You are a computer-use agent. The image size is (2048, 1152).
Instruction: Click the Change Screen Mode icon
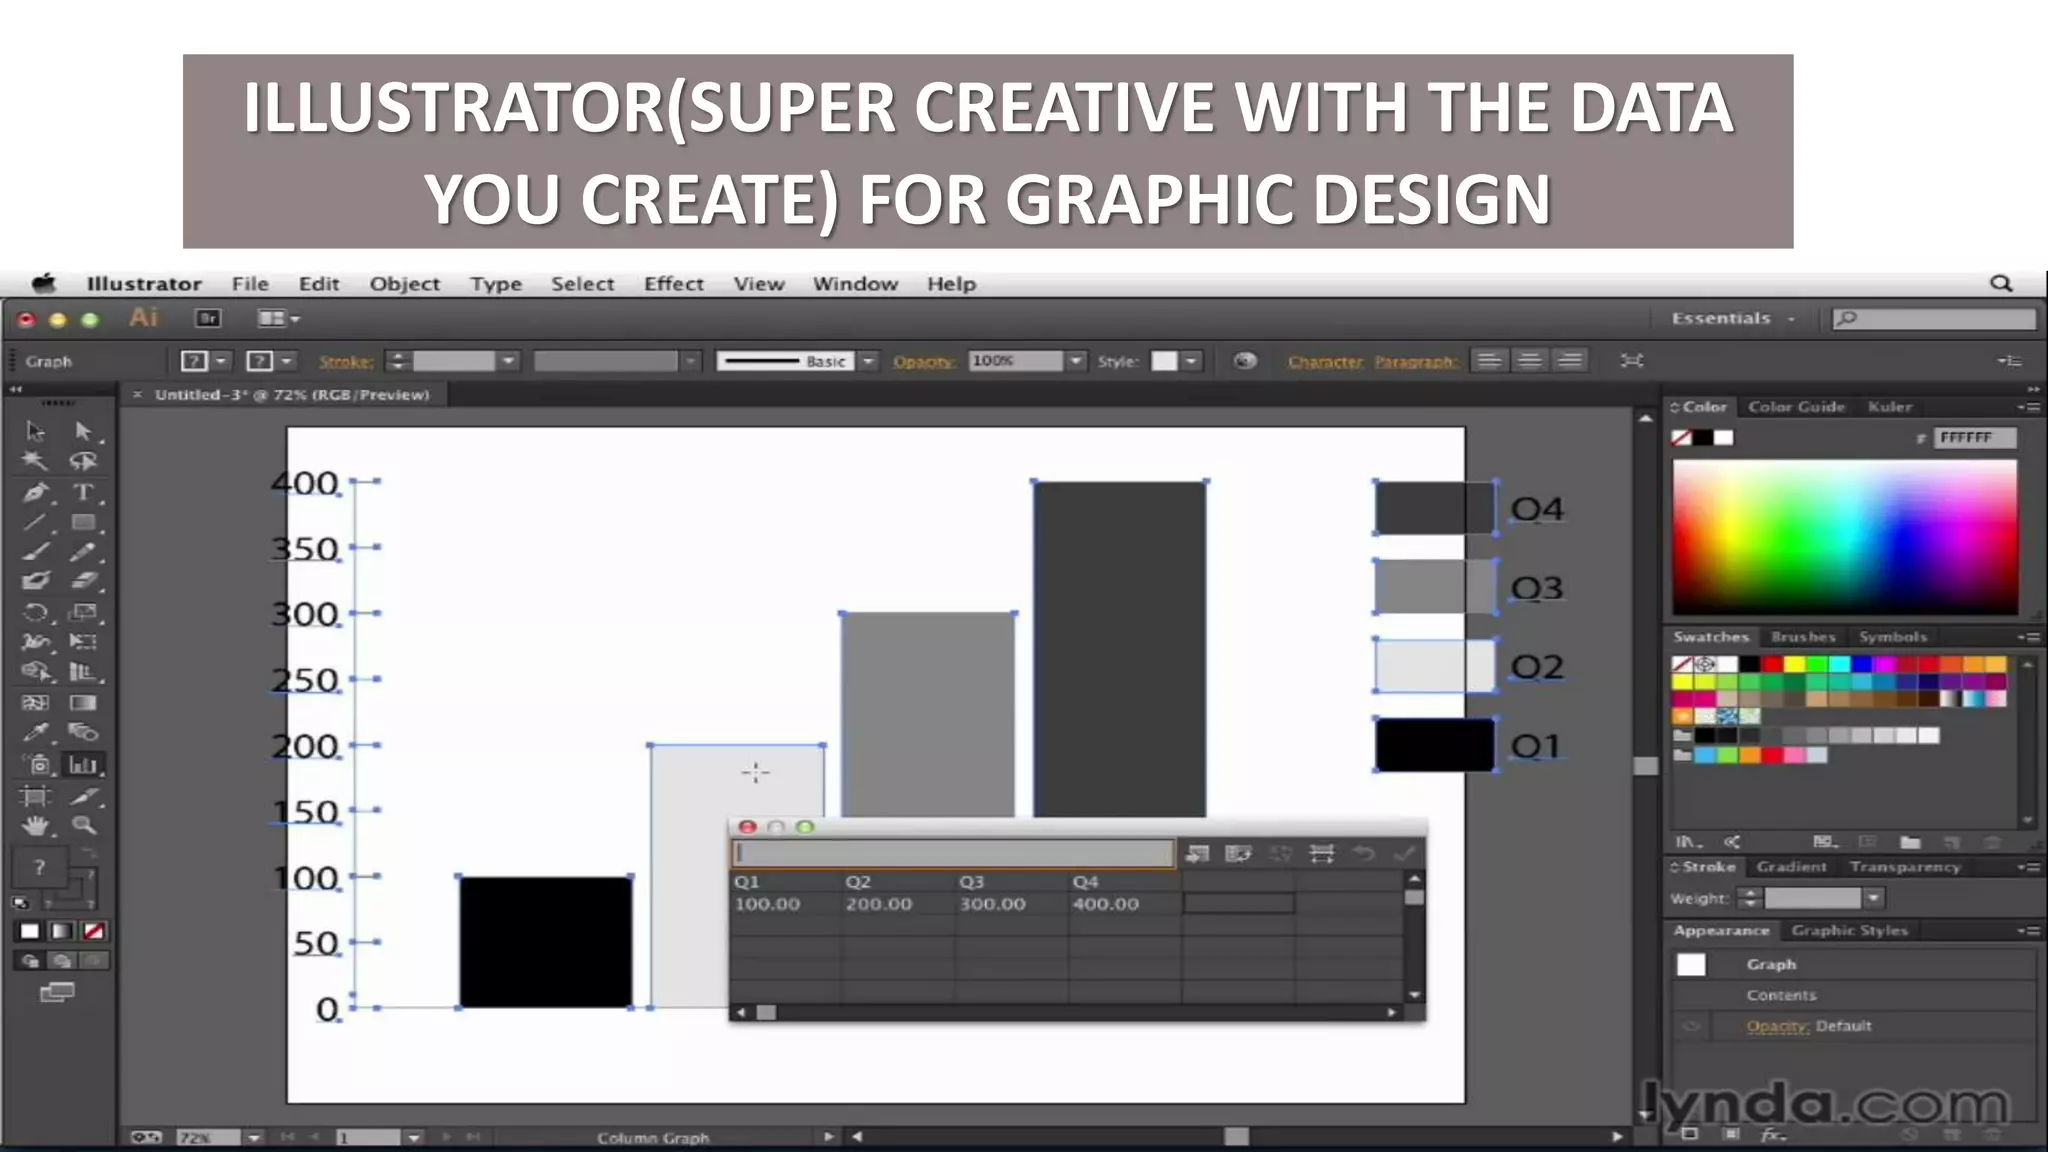point(57,992)
